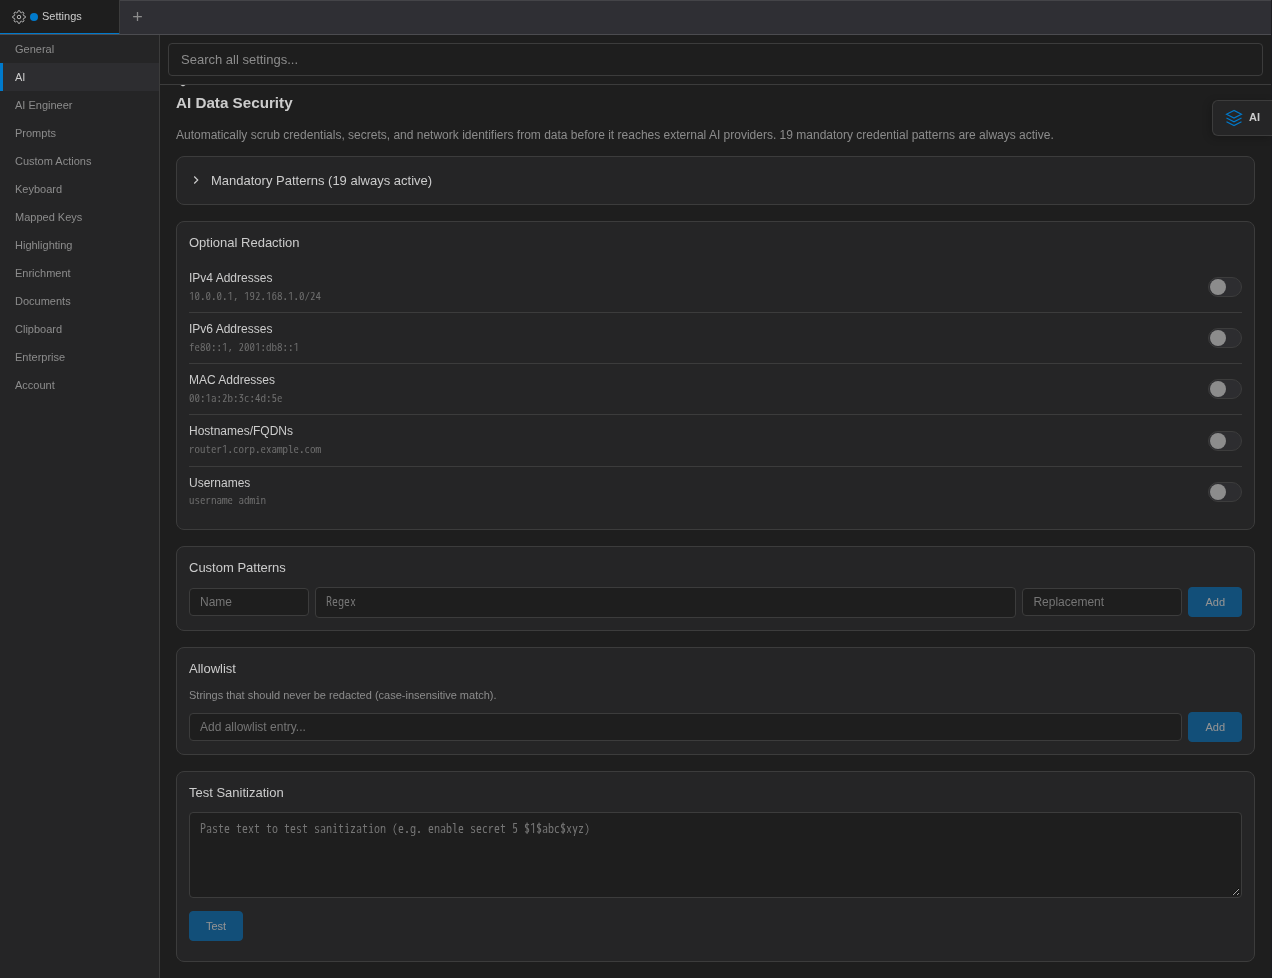Add the custom pattern with Add button

click(x=1215, y=602)
